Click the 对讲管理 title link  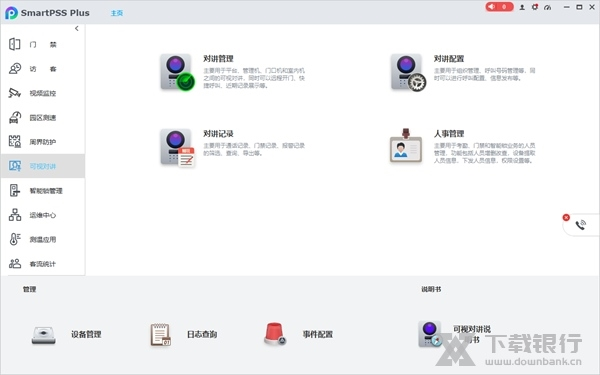(218, 59)
